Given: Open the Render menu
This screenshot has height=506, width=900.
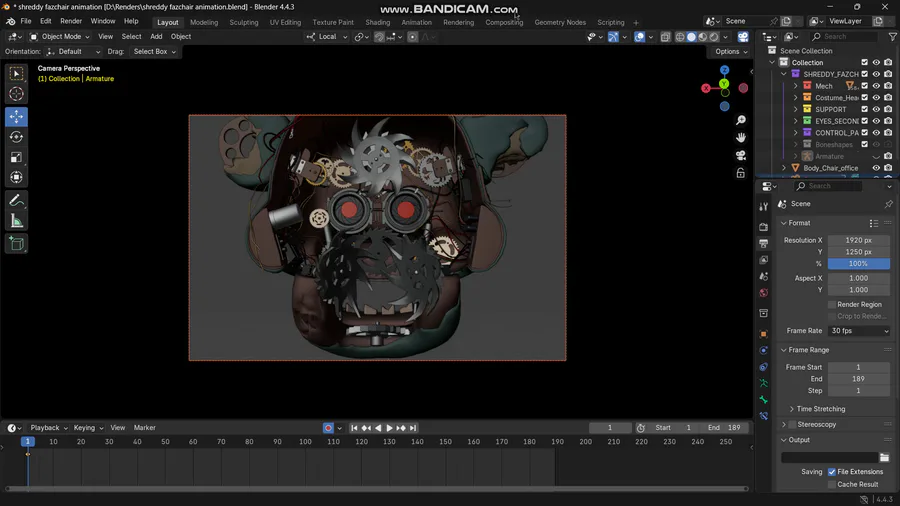Looking at the screenshot, I should (x=71, y=21).
